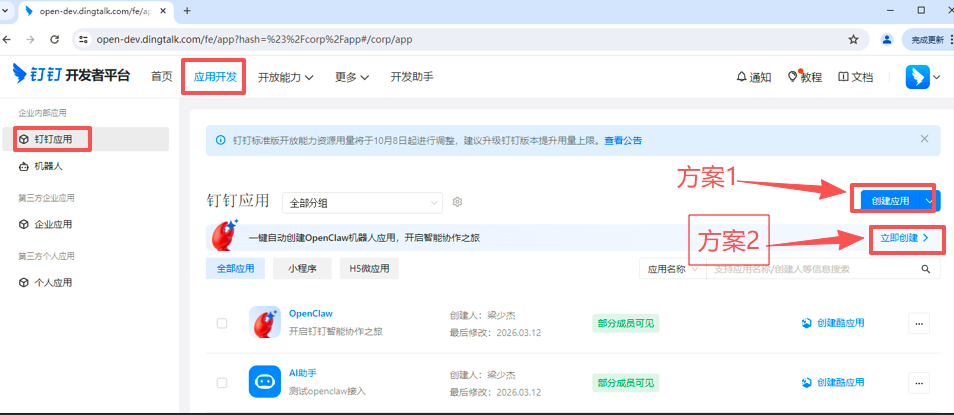Screen dimensions: 954x415
Task: Open the Chrome profile icon
Action: coord(887,40)
